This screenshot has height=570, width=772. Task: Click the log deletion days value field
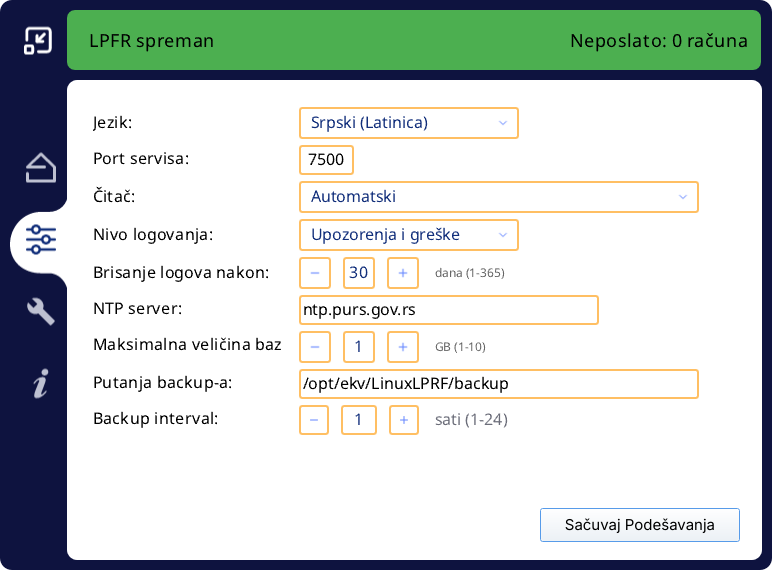[x=358, y=272]
